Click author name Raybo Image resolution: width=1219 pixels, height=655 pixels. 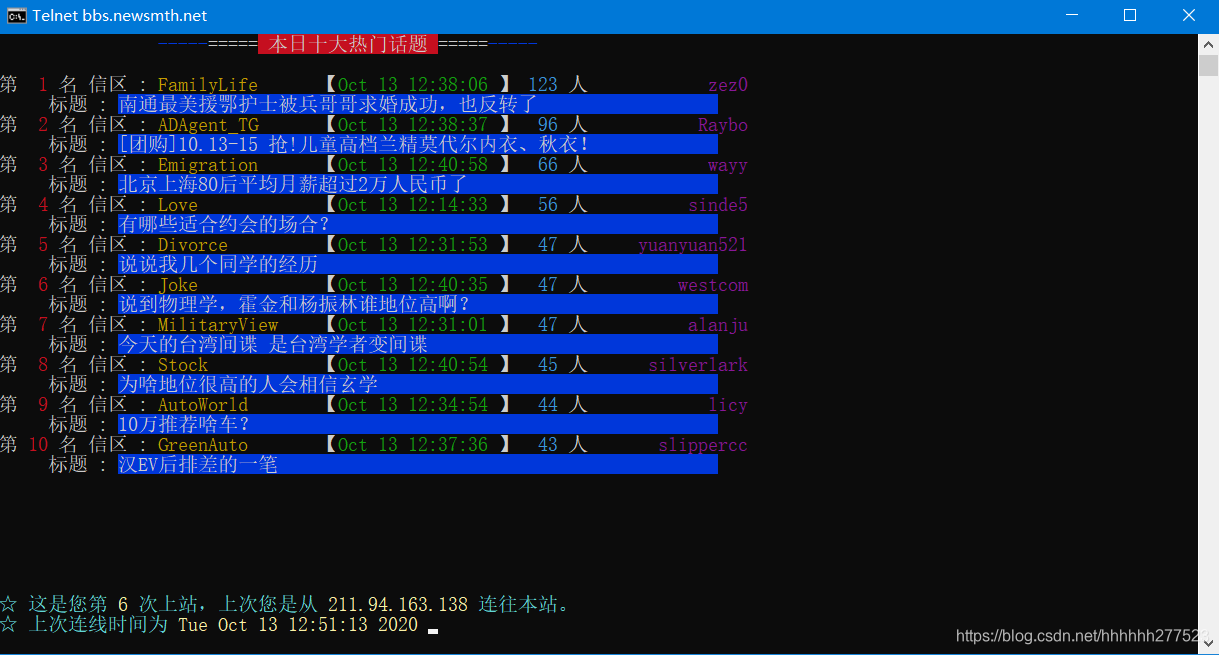[723, 125]
